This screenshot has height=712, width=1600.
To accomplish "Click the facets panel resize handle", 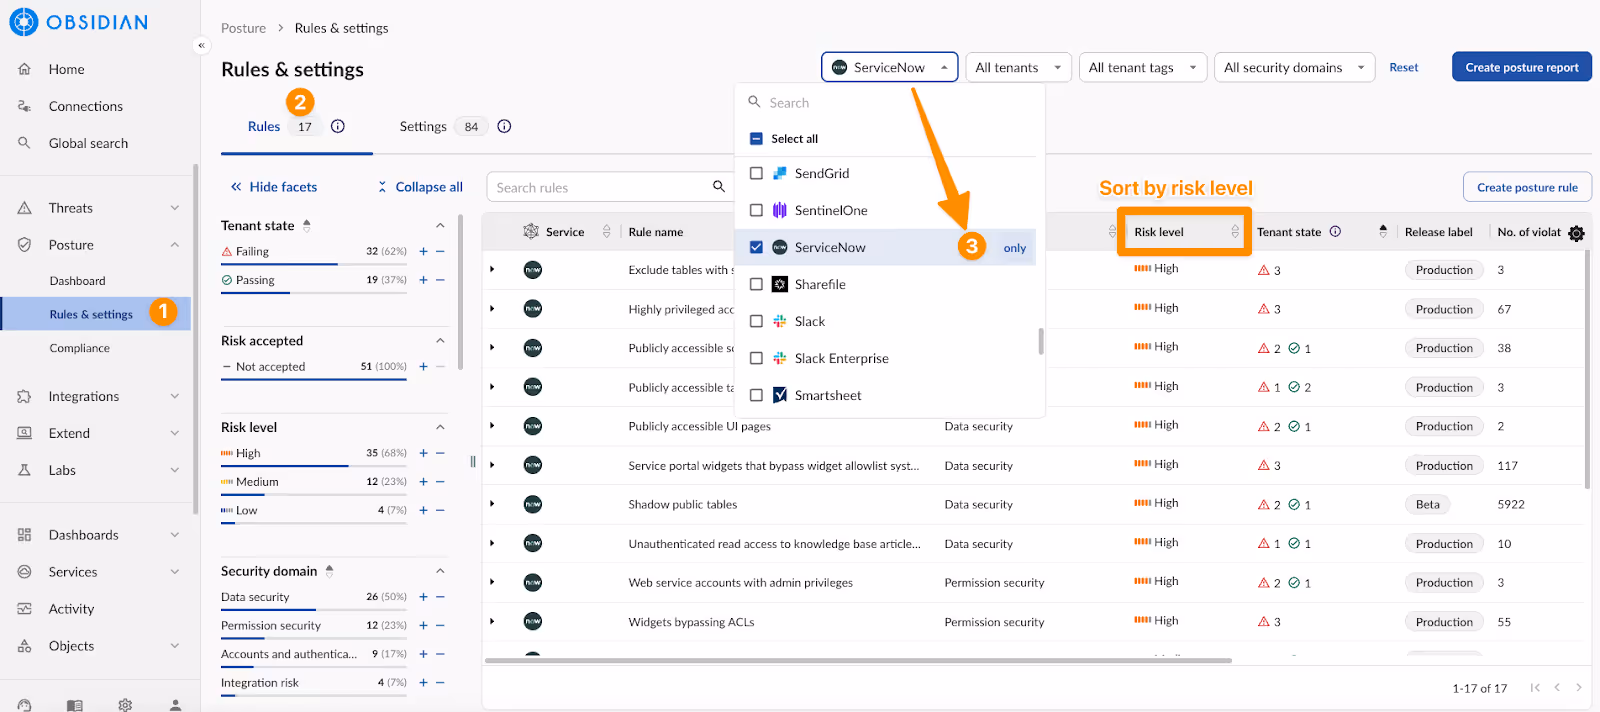I will coord(473,462).
